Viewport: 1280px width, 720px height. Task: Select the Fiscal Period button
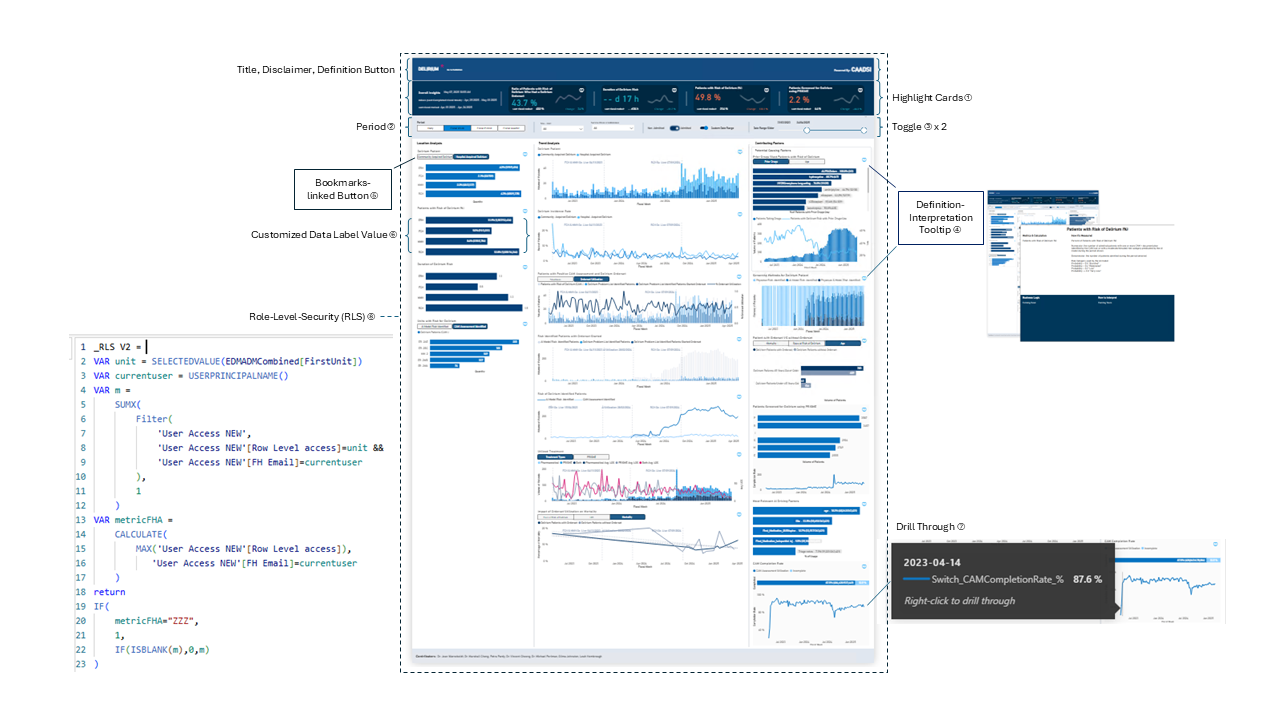point(484,128)
